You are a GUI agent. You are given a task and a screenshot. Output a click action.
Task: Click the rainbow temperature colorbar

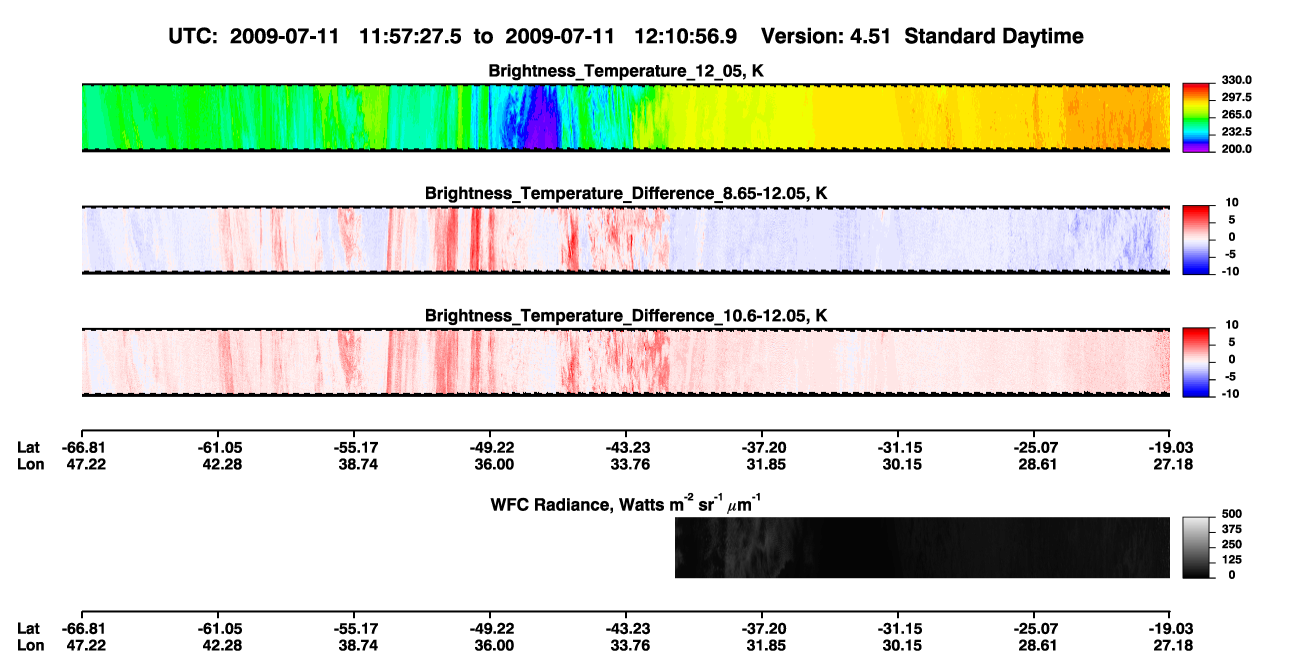pyautogui.click(x=1196, y=116)
